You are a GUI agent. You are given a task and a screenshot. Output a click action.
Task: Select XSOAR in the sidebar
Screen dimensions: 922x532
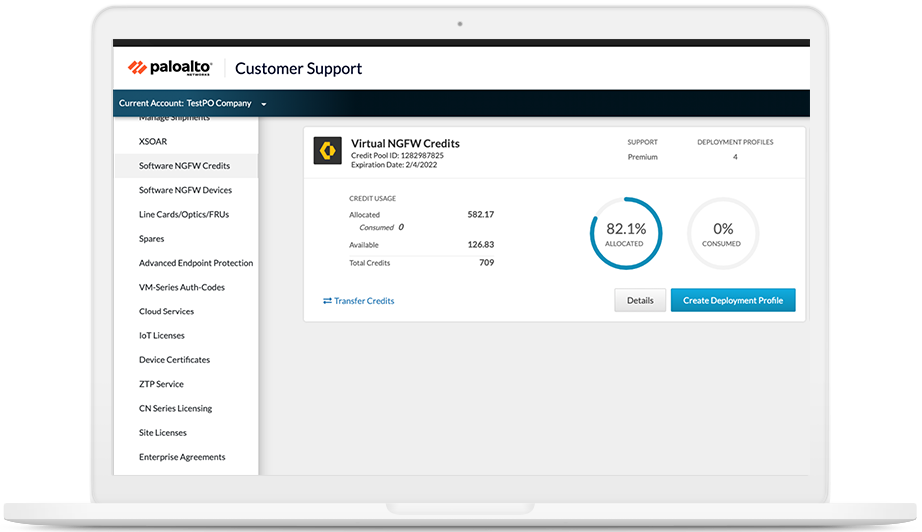pos(153,142)
